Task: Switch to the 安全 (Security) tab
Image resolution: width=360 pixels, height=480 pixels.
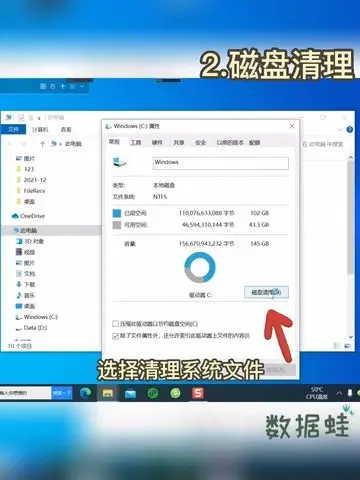Action: (200, 143)
